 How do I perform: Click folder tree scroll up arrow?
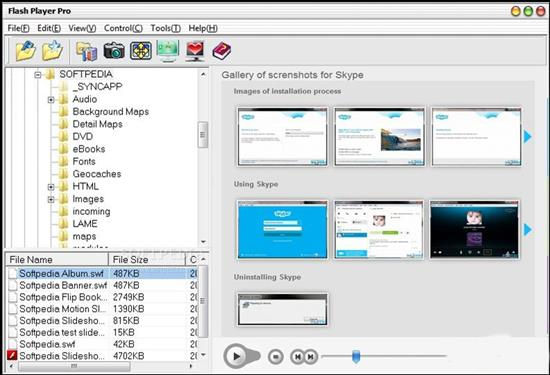click(x=203, y=74)
